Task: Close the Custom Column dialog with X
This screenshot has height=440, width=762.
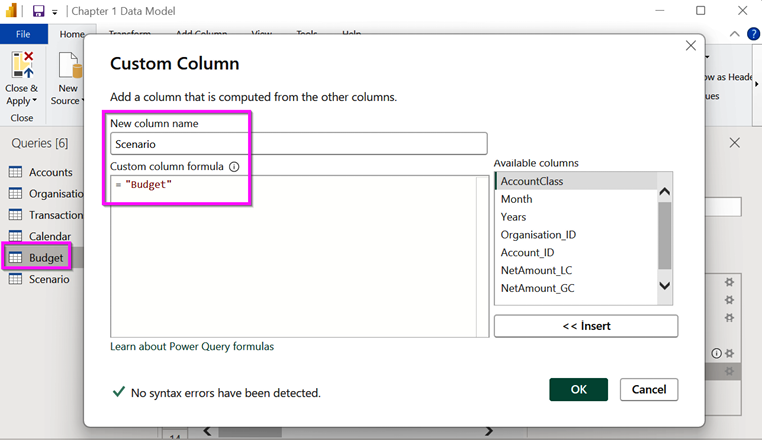Action: tap(690, 46)
